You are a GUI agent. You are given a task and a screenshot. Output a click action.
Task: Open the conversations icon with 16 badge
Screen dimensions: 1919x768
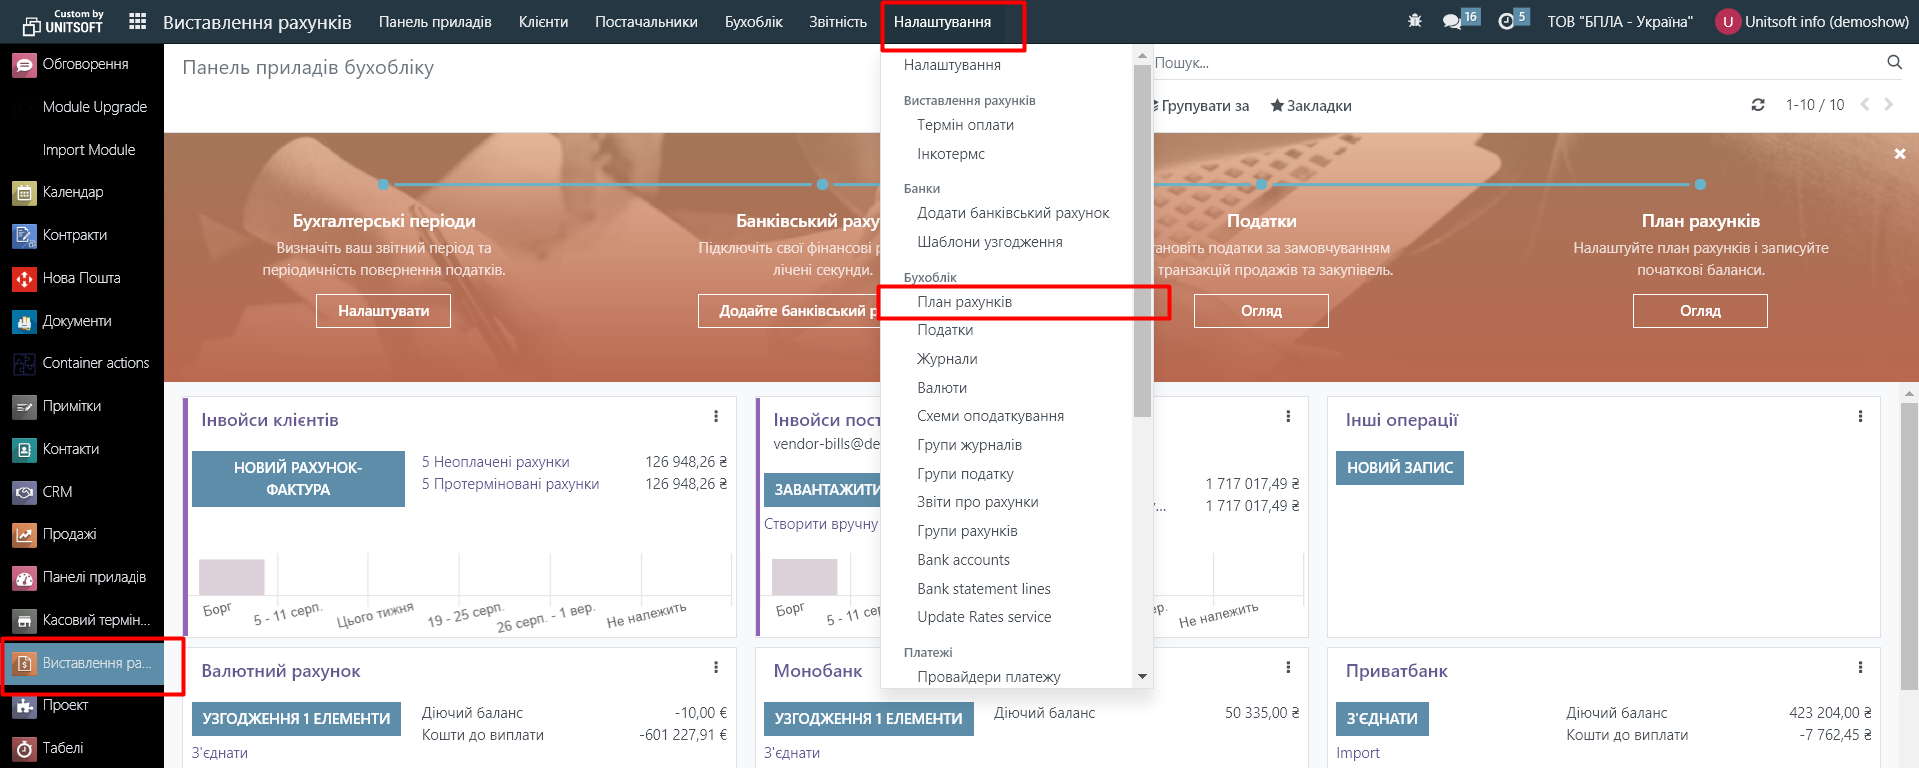(x=1452, y=21)
